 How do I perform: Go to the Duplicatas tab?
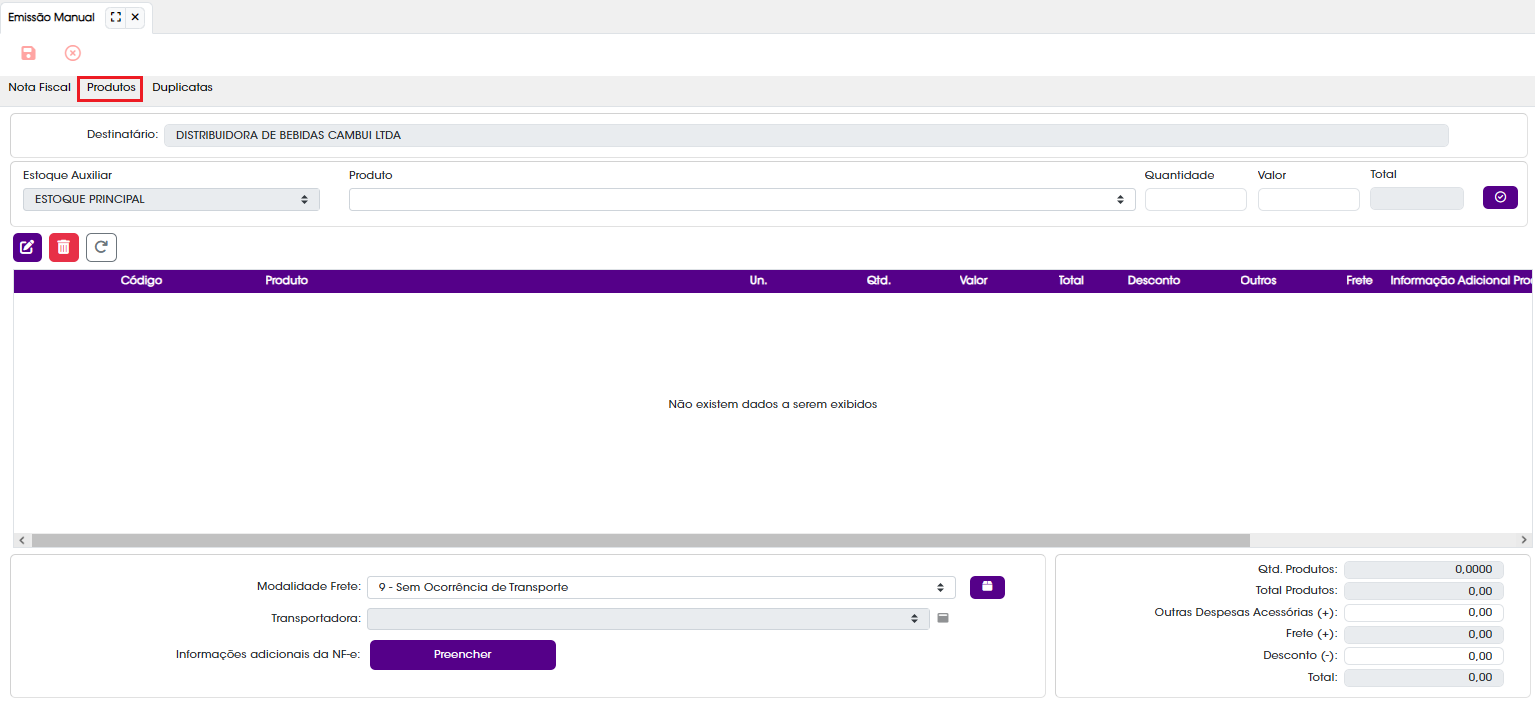pos(182,87)
